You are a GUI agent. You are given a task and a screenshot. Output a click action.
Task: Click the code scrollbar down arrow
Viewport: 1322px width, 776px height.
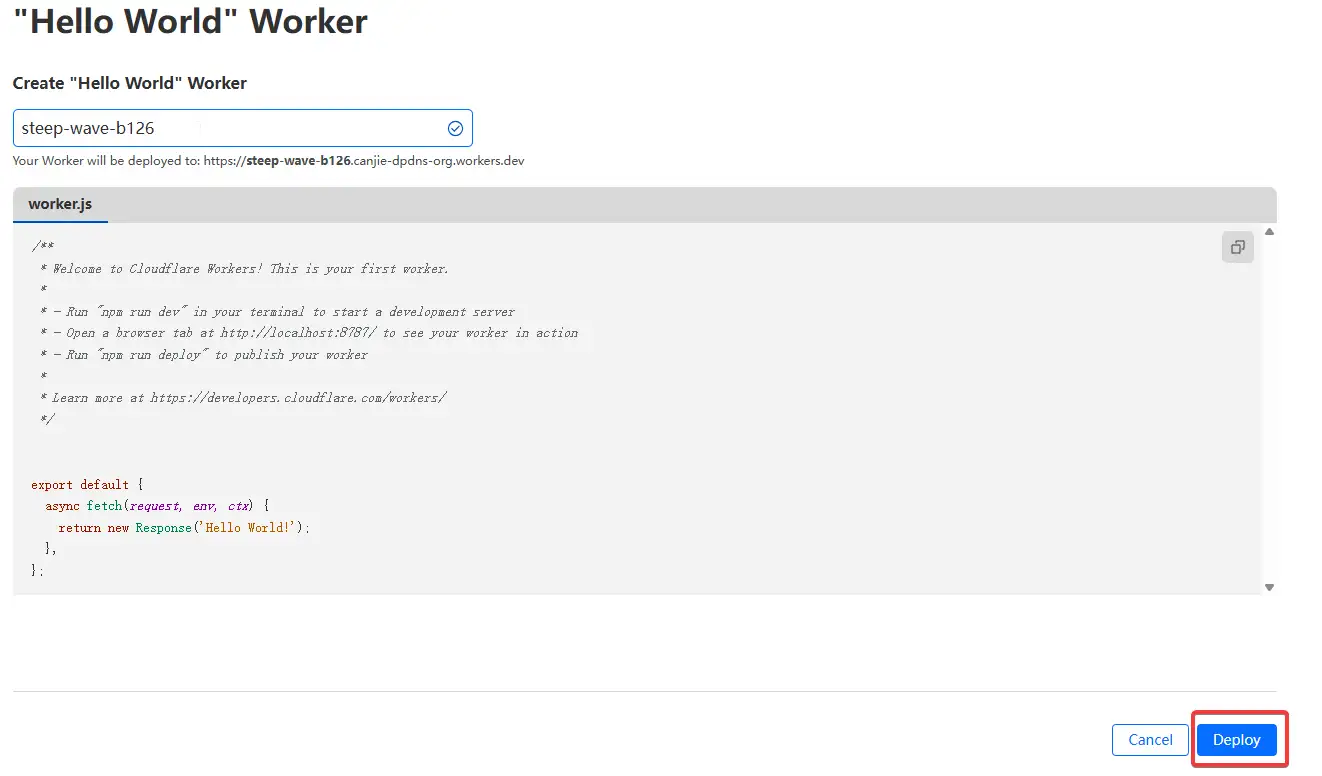click(x=1269, y=588)
